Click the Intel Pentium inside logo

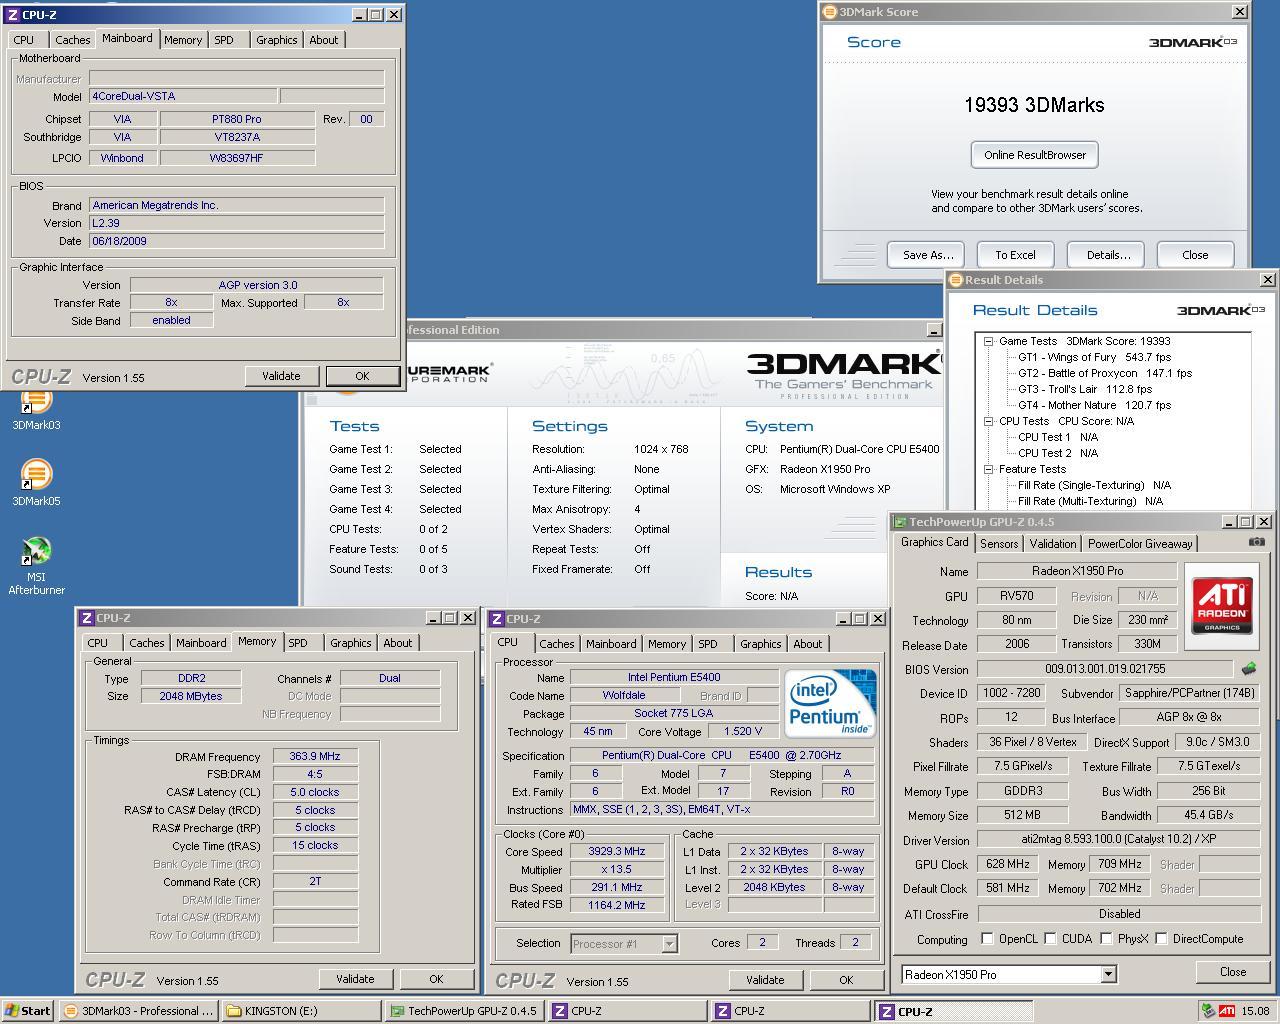[830, 704]
